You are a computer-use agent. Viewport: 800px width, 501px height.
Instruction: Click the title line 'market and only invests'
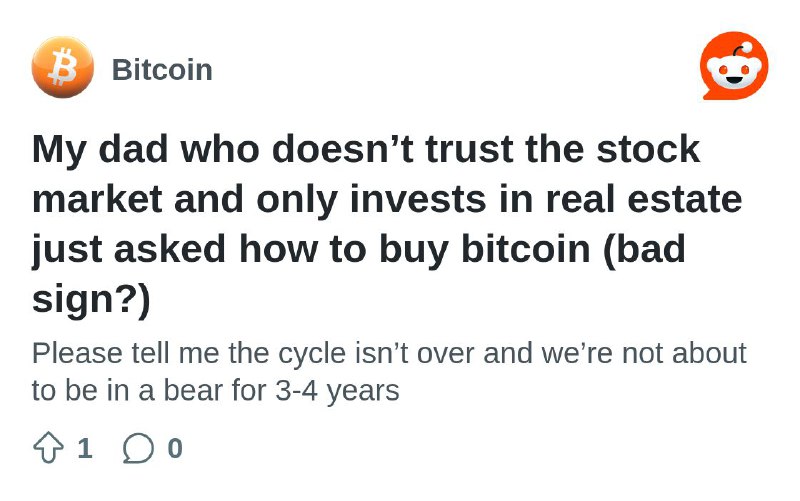click(x=387, y=199)
